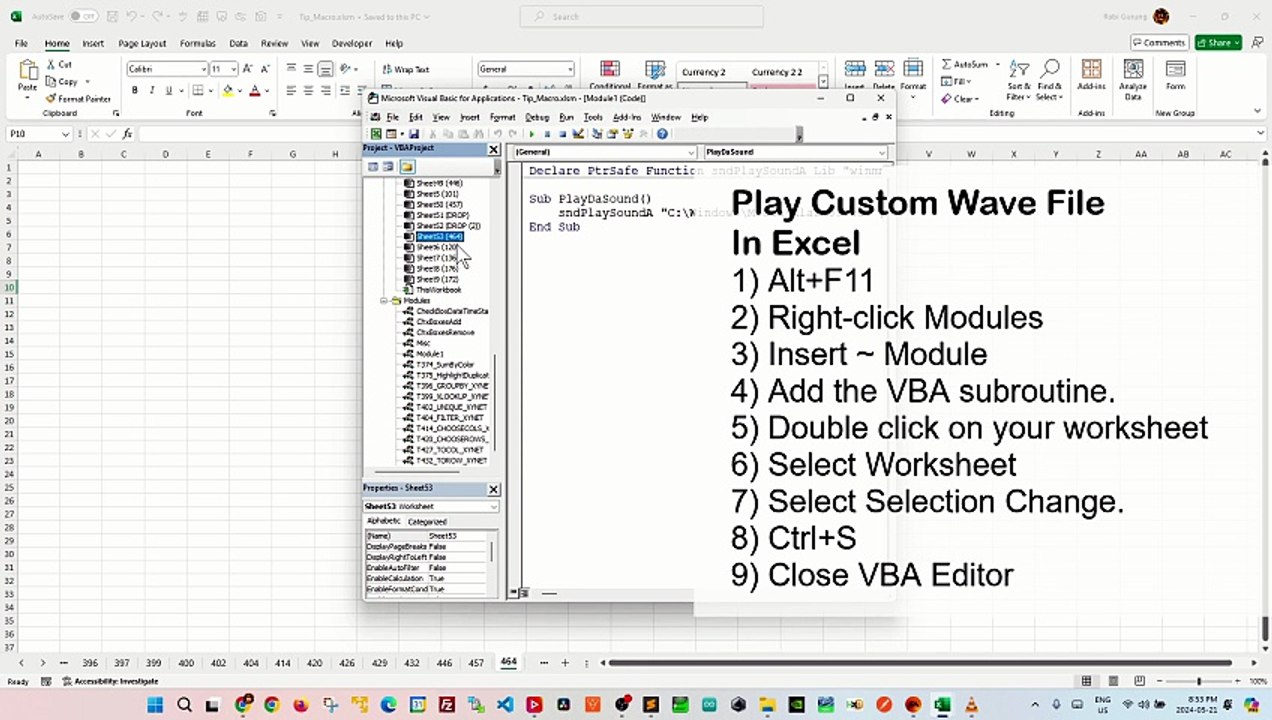
Task: Open the Name Box dropdown showing P10
Action: tap(65, 134)
